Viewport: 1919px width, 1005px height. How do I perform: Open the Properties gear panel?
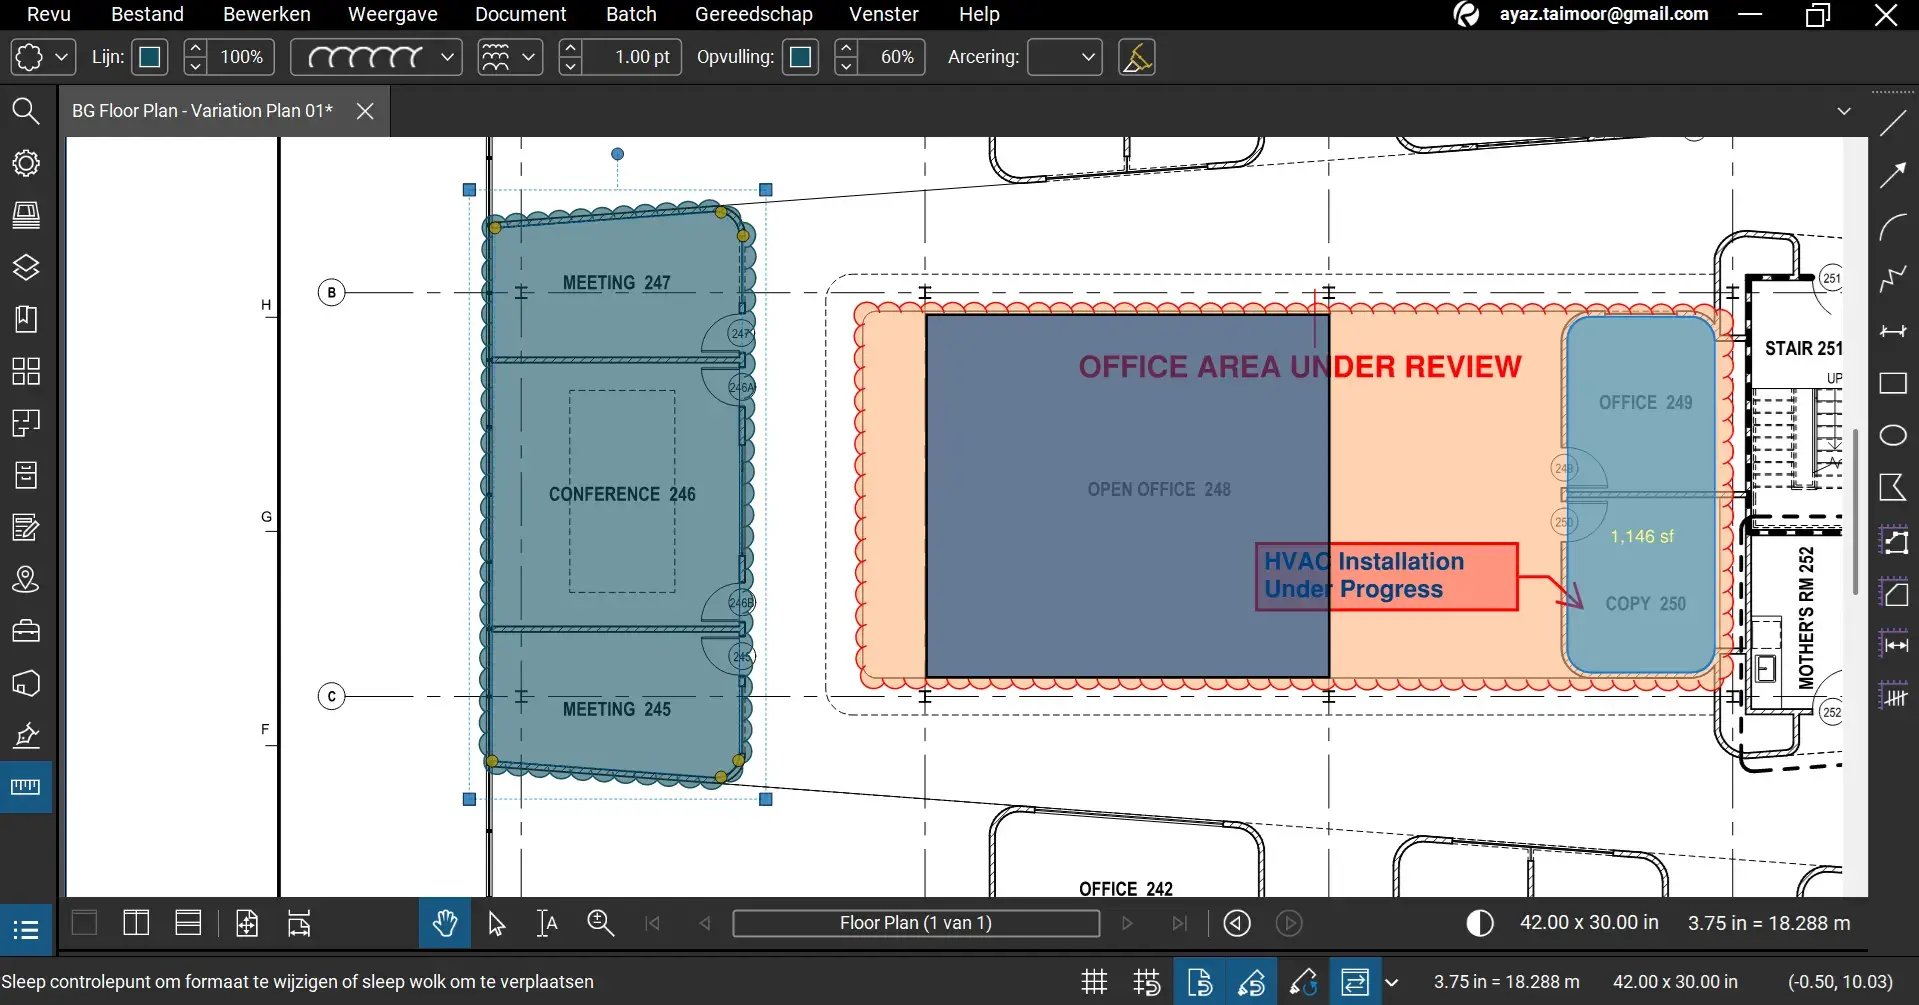point(26,163)
